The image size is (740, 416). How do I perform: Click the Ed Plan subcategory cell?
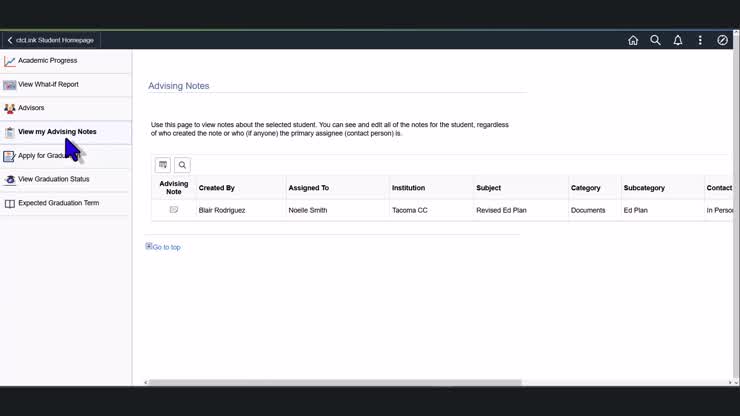636,210
